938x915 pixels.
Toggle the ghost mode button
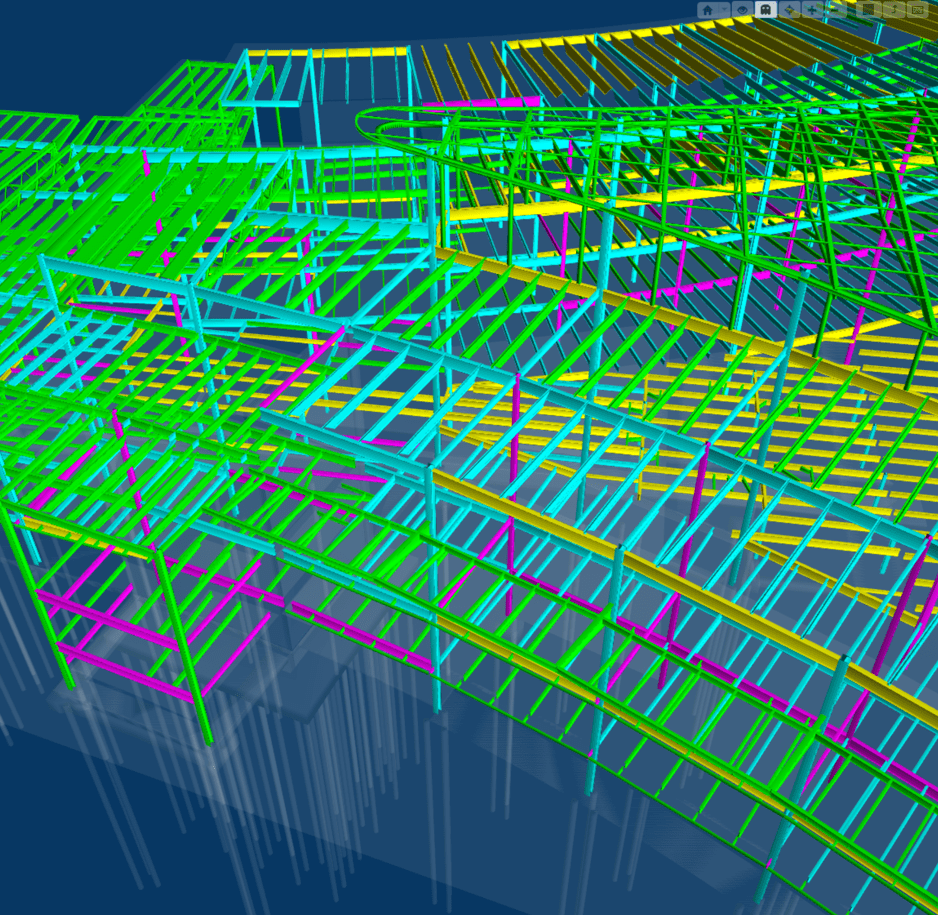coord(766,10)
